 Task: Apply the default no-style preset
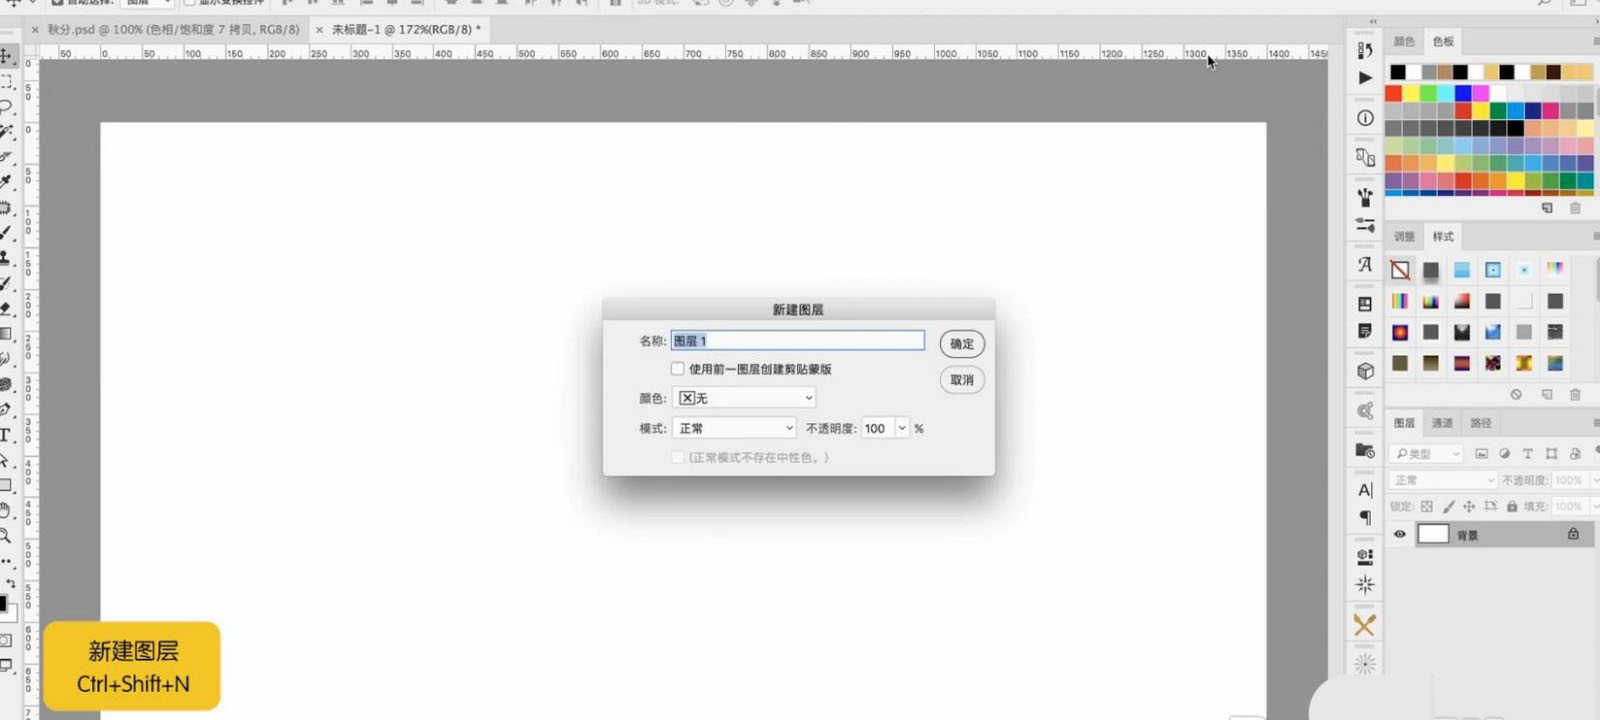pyautogui.click(x=1400, y=270)
